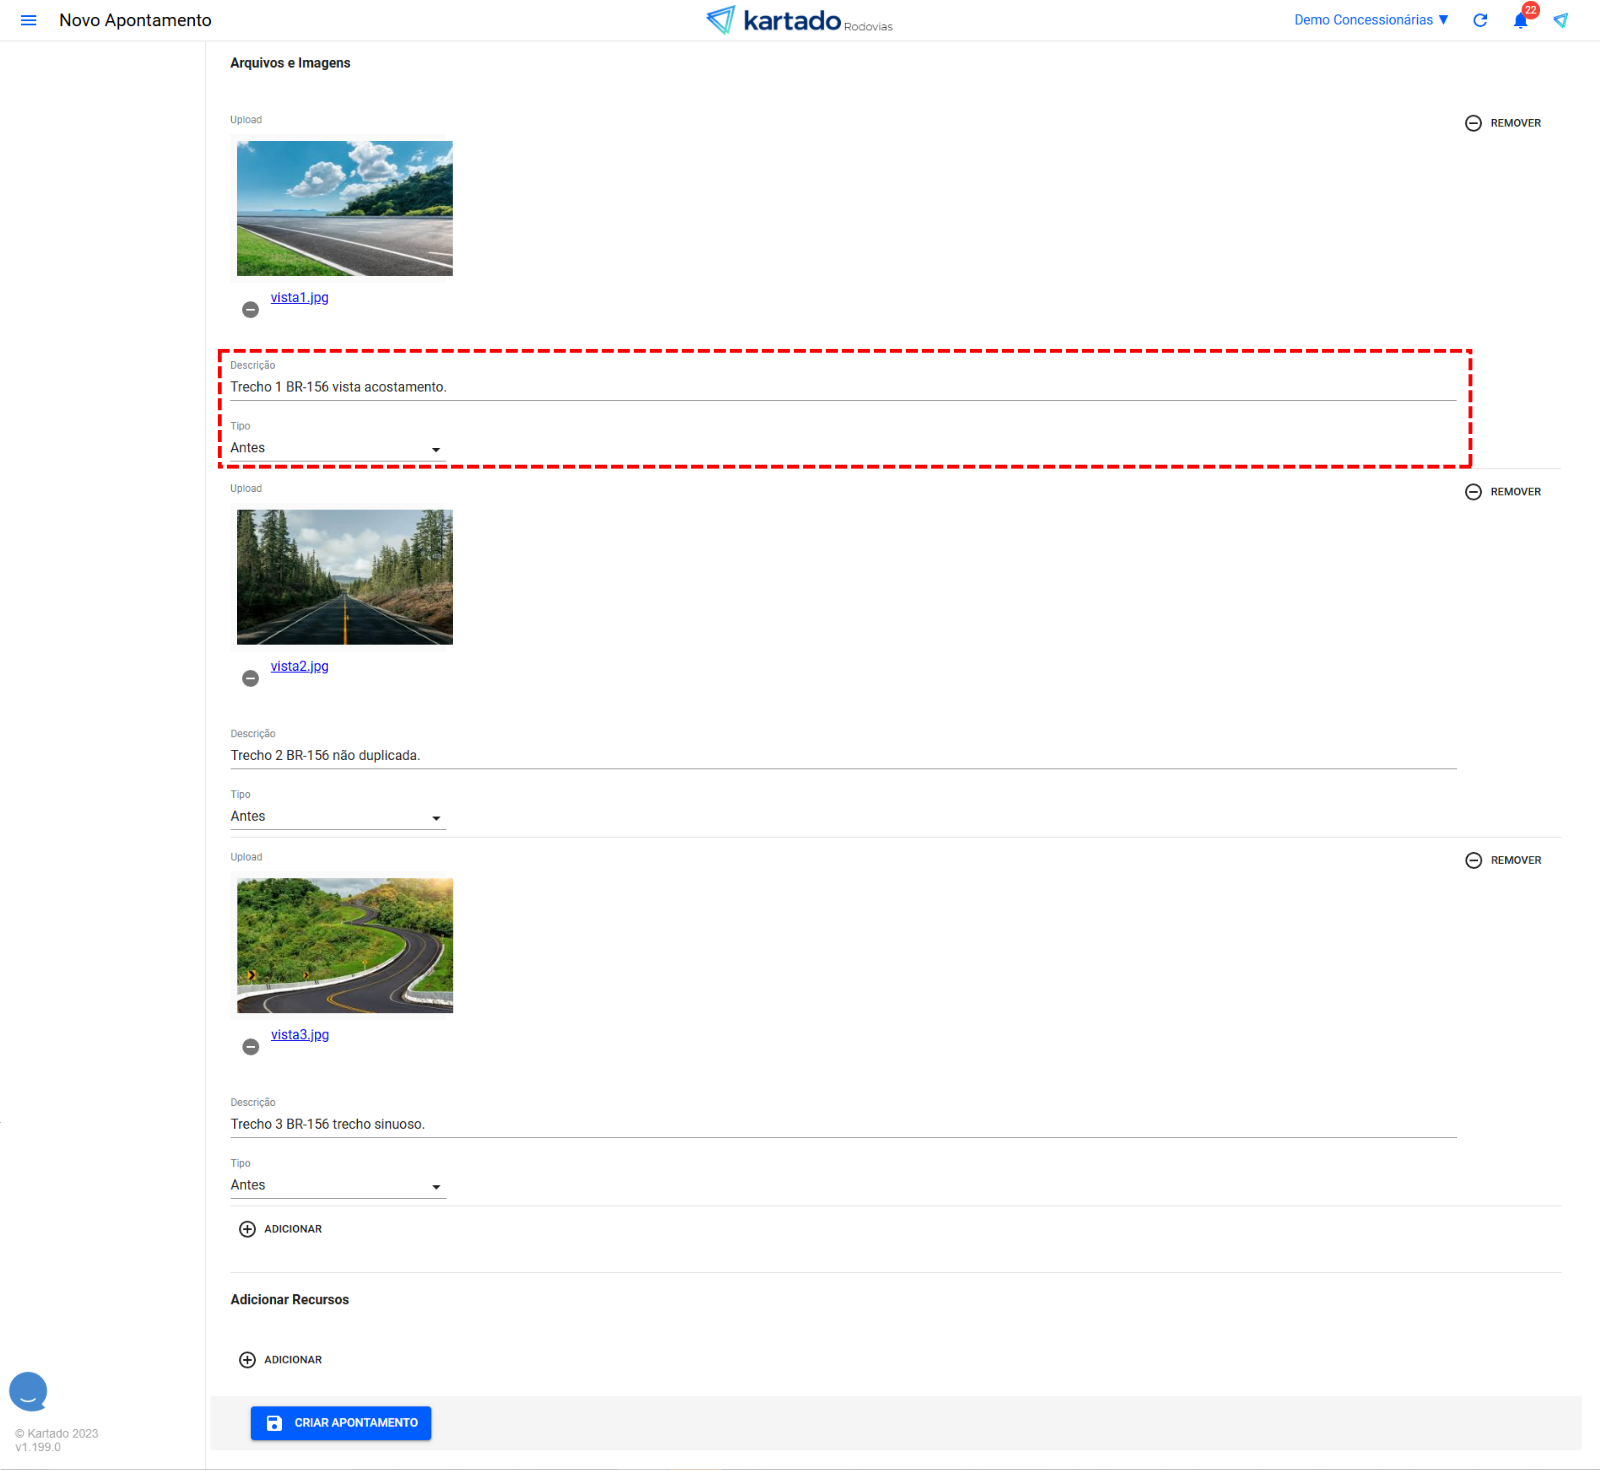Viewport: 1600px width, 1471px height.
Task: Click the Kartado Rodovias logo
Action: 799,20
